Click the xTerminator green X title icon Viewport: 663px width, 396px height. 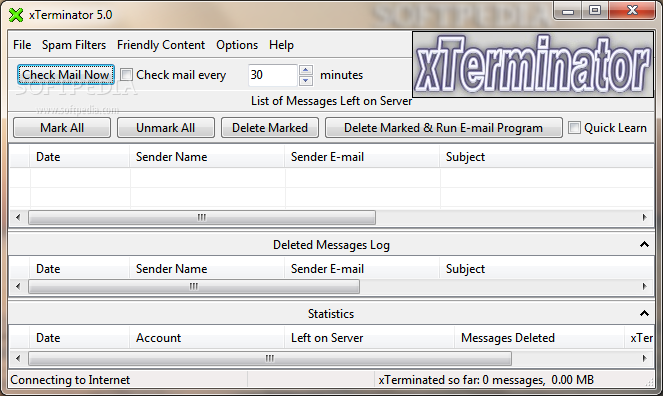[x=16, y=15]
